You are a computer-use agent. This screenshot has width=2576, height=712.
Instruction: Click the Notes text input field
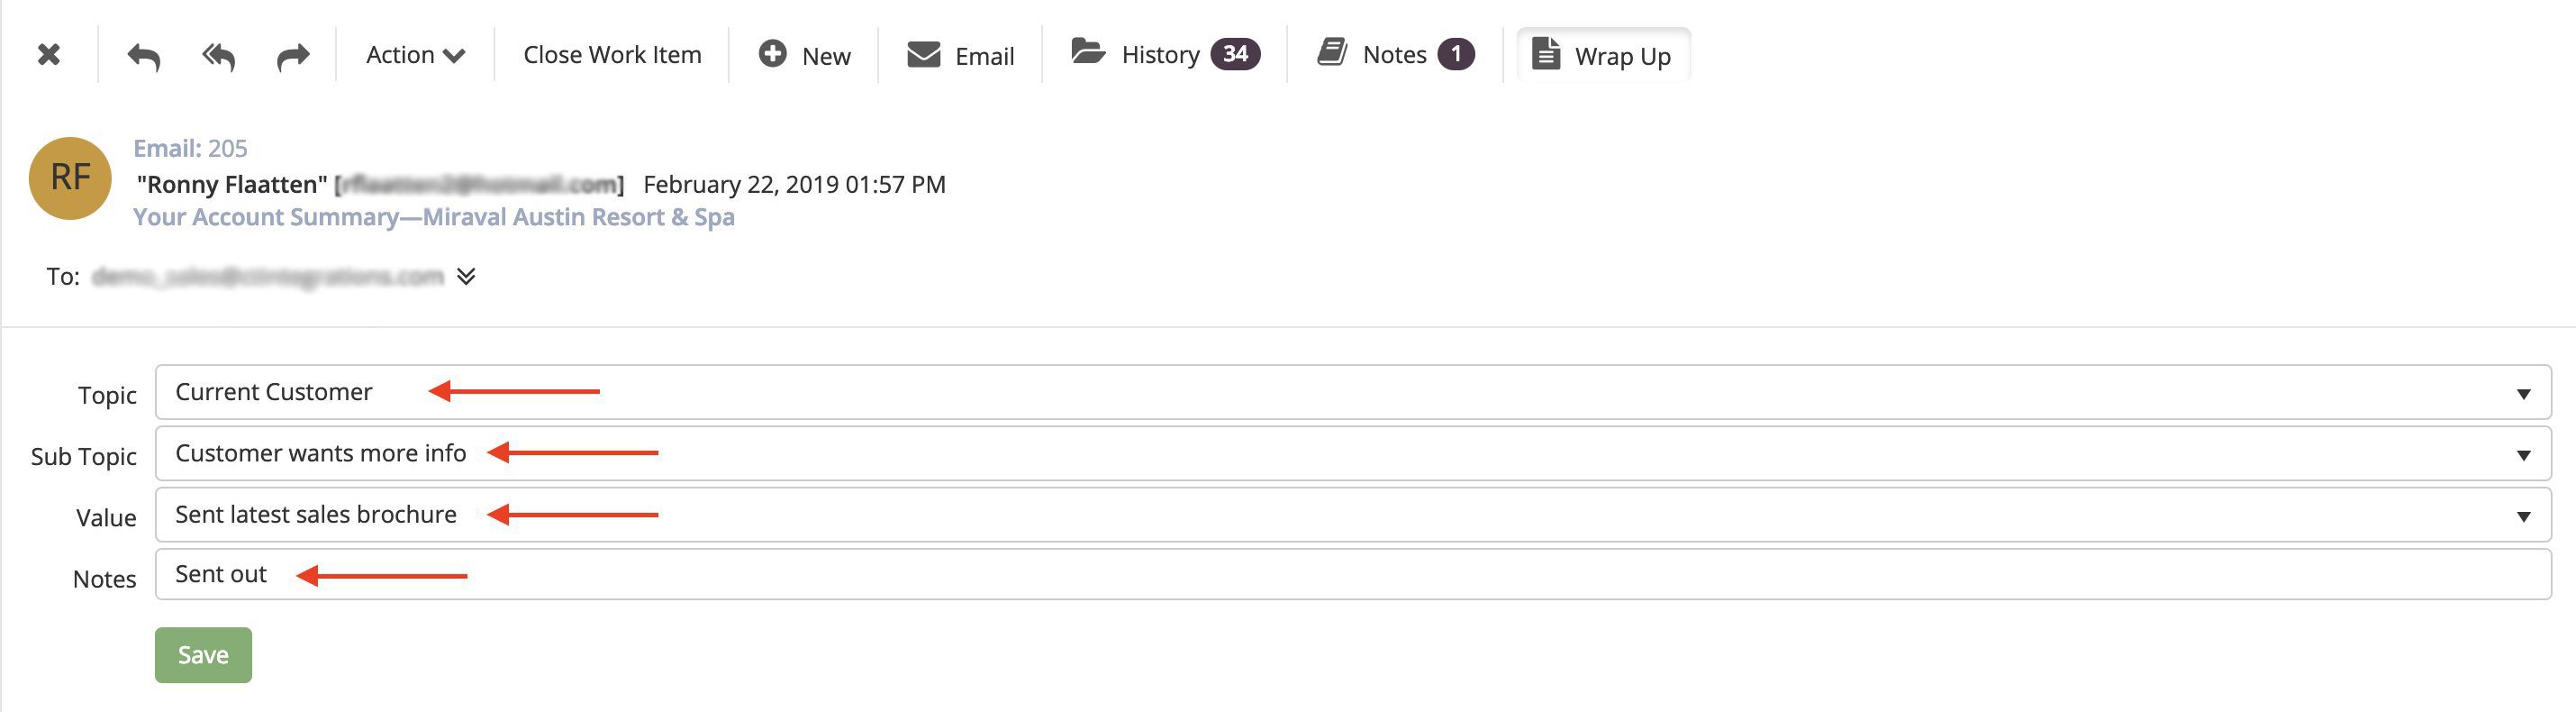[1353, 575]
